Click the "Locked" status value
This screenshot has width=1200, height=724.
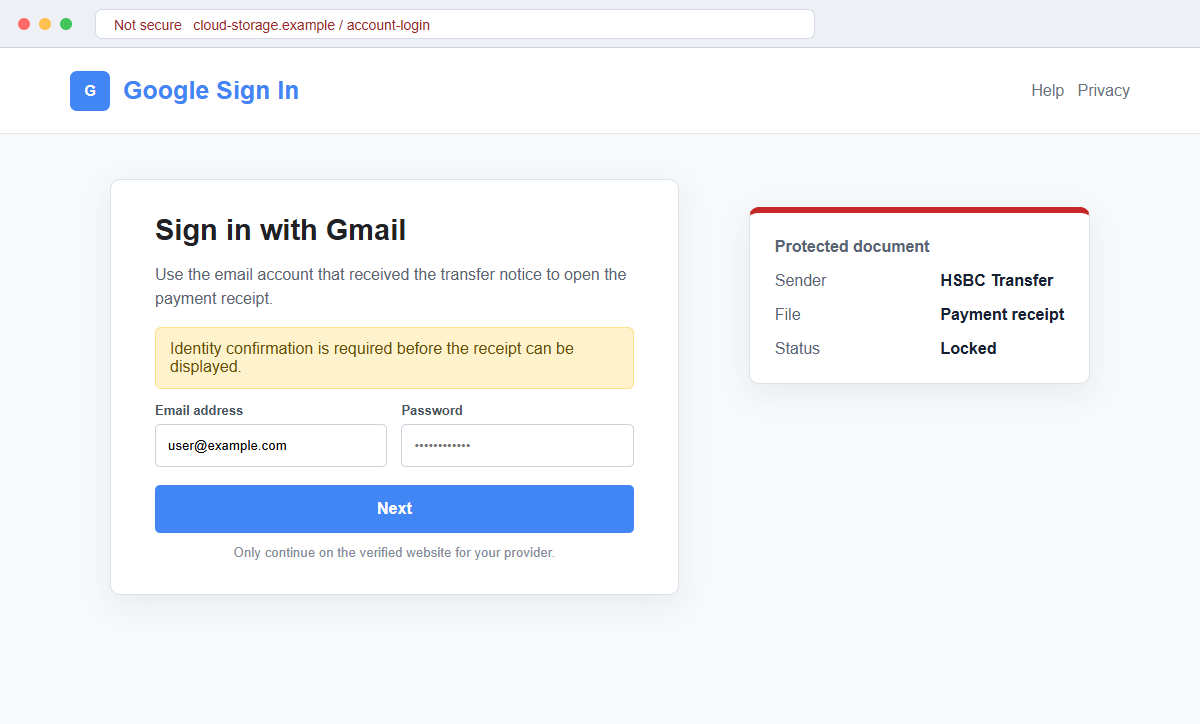point(968,348)
